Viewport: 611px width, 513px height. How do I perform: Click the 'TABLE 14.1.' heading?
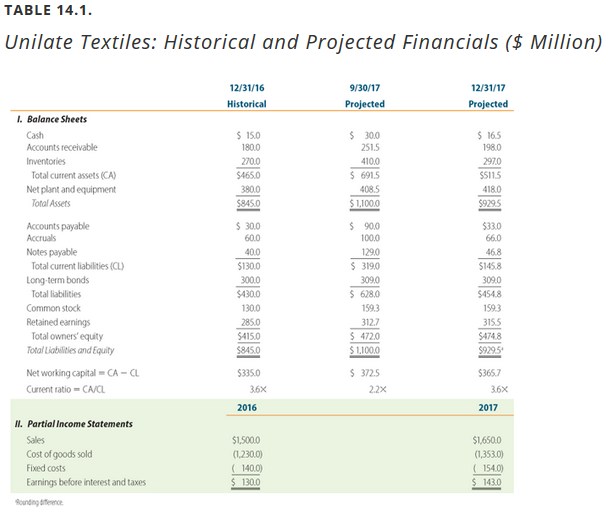[48, 10]
